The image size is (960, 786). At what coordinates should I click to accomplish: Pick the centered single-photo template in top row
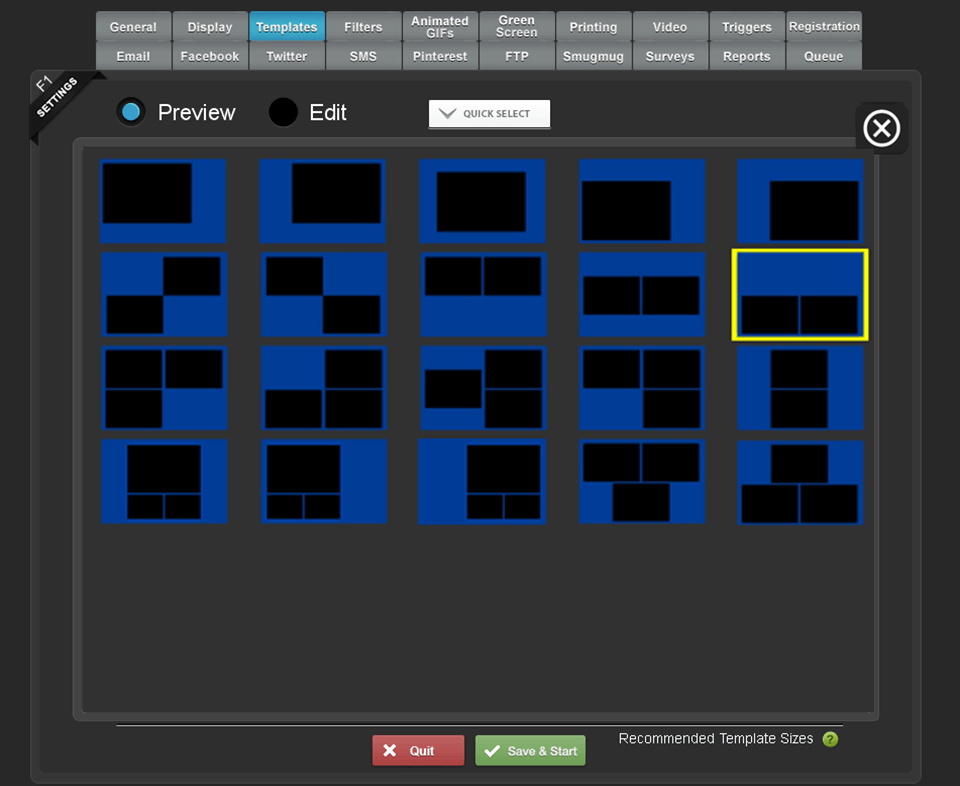pyautogui.click(x=482, y=201)
